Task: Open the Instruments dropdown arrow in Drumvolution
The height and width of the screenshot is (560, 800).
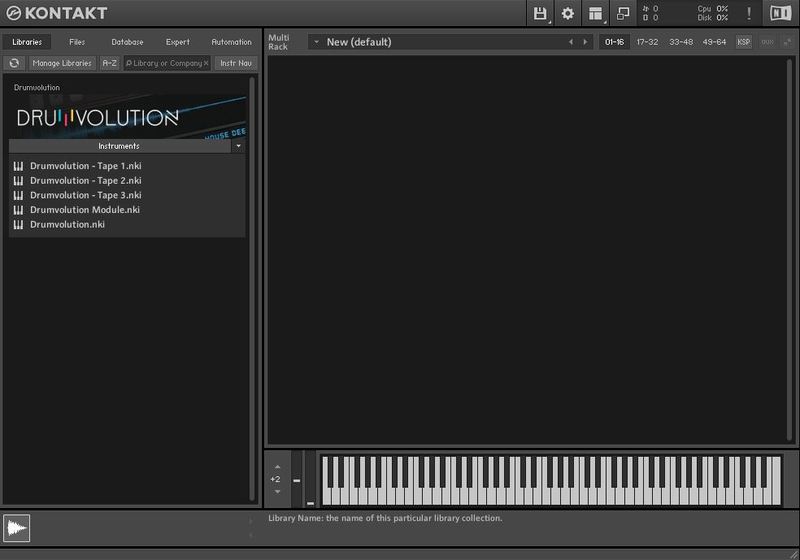Action: [x=238, y=146]
